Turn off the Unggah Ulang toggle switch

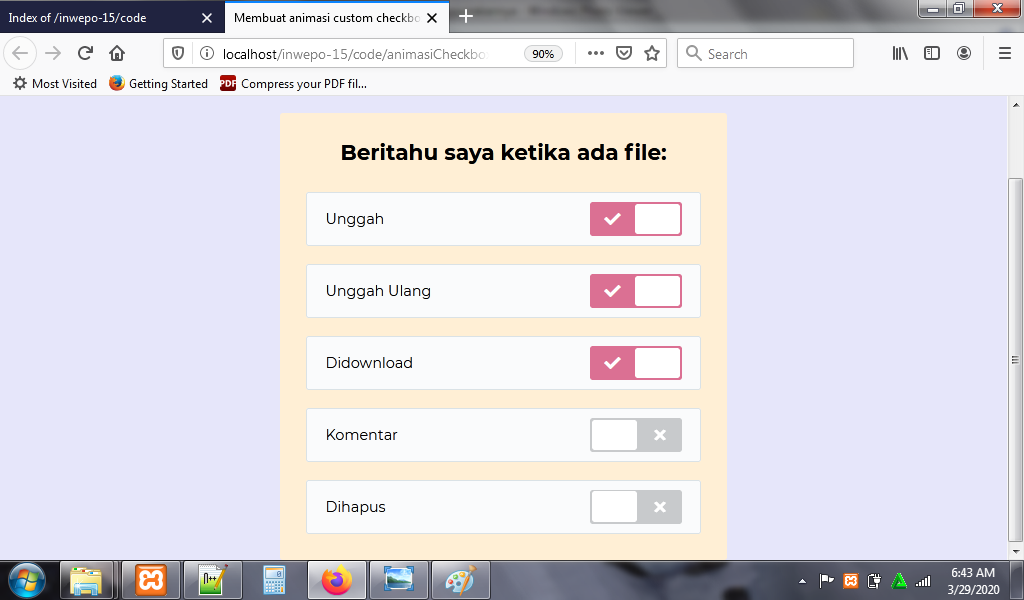(635, 291)
